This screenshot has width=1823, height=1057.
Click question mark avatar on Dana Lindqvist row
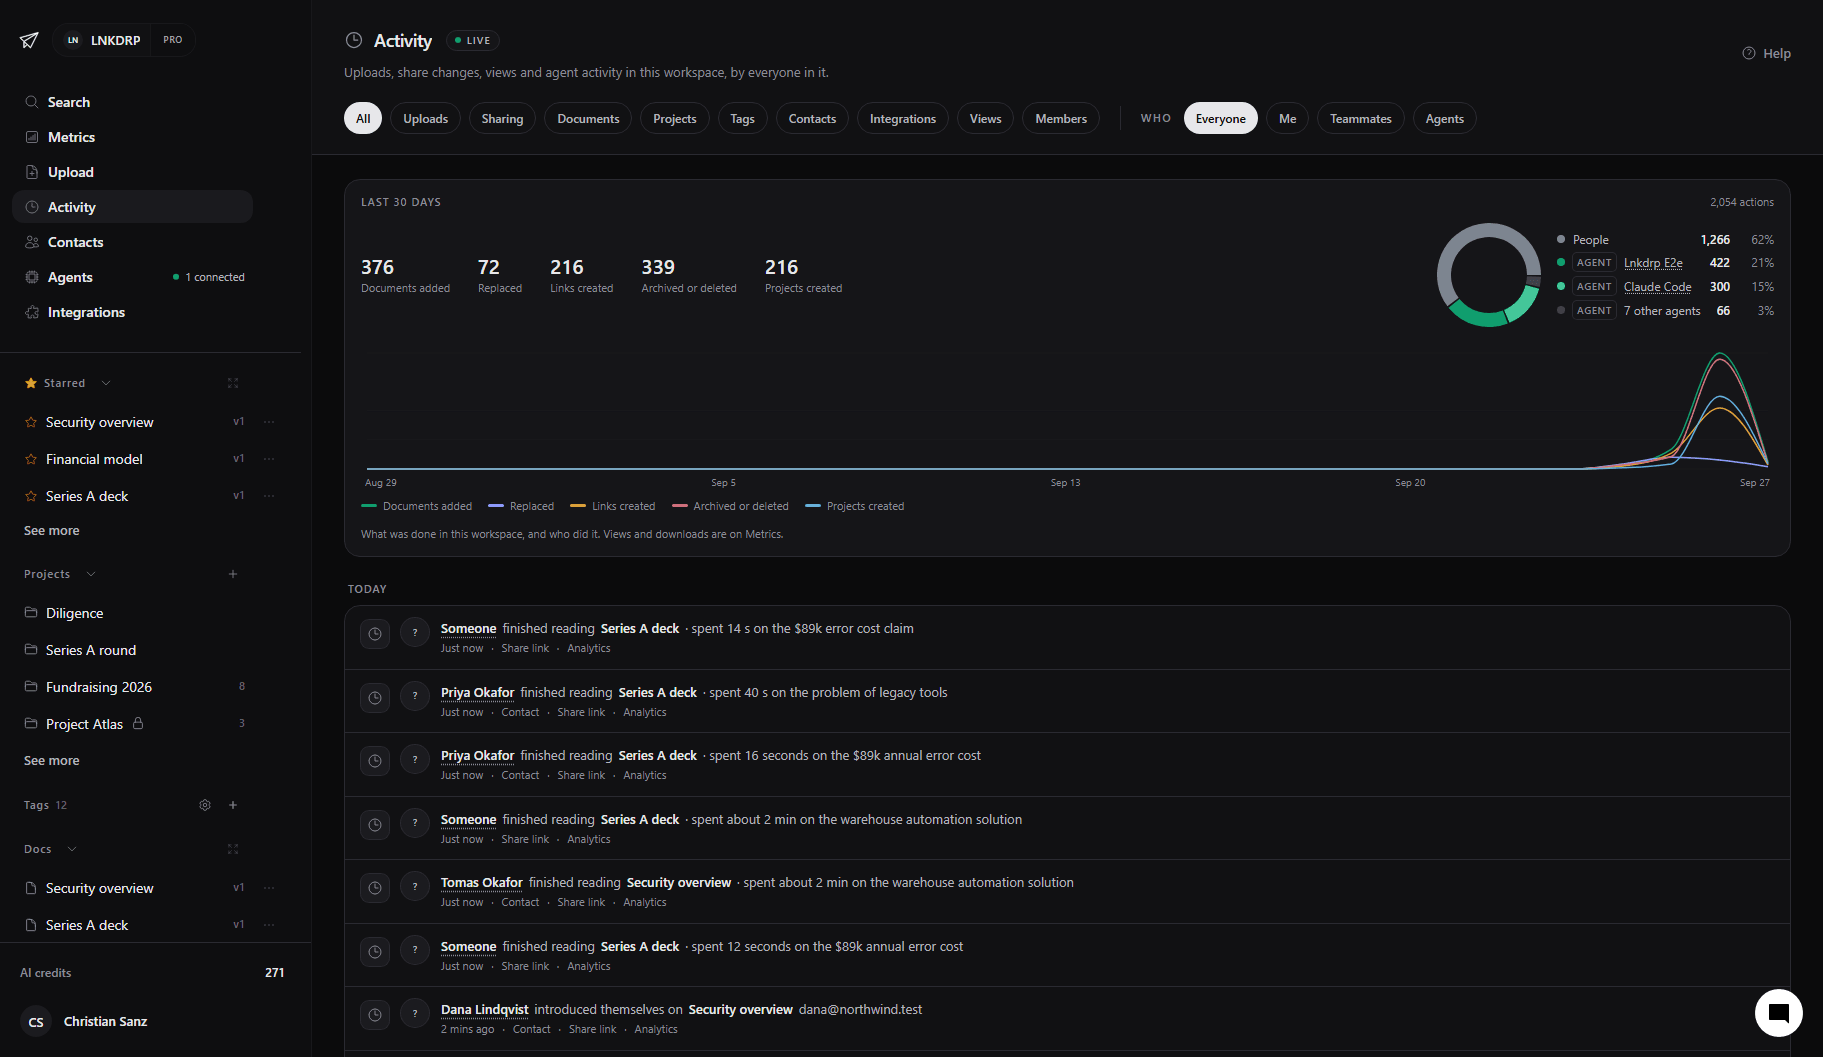415,1013
